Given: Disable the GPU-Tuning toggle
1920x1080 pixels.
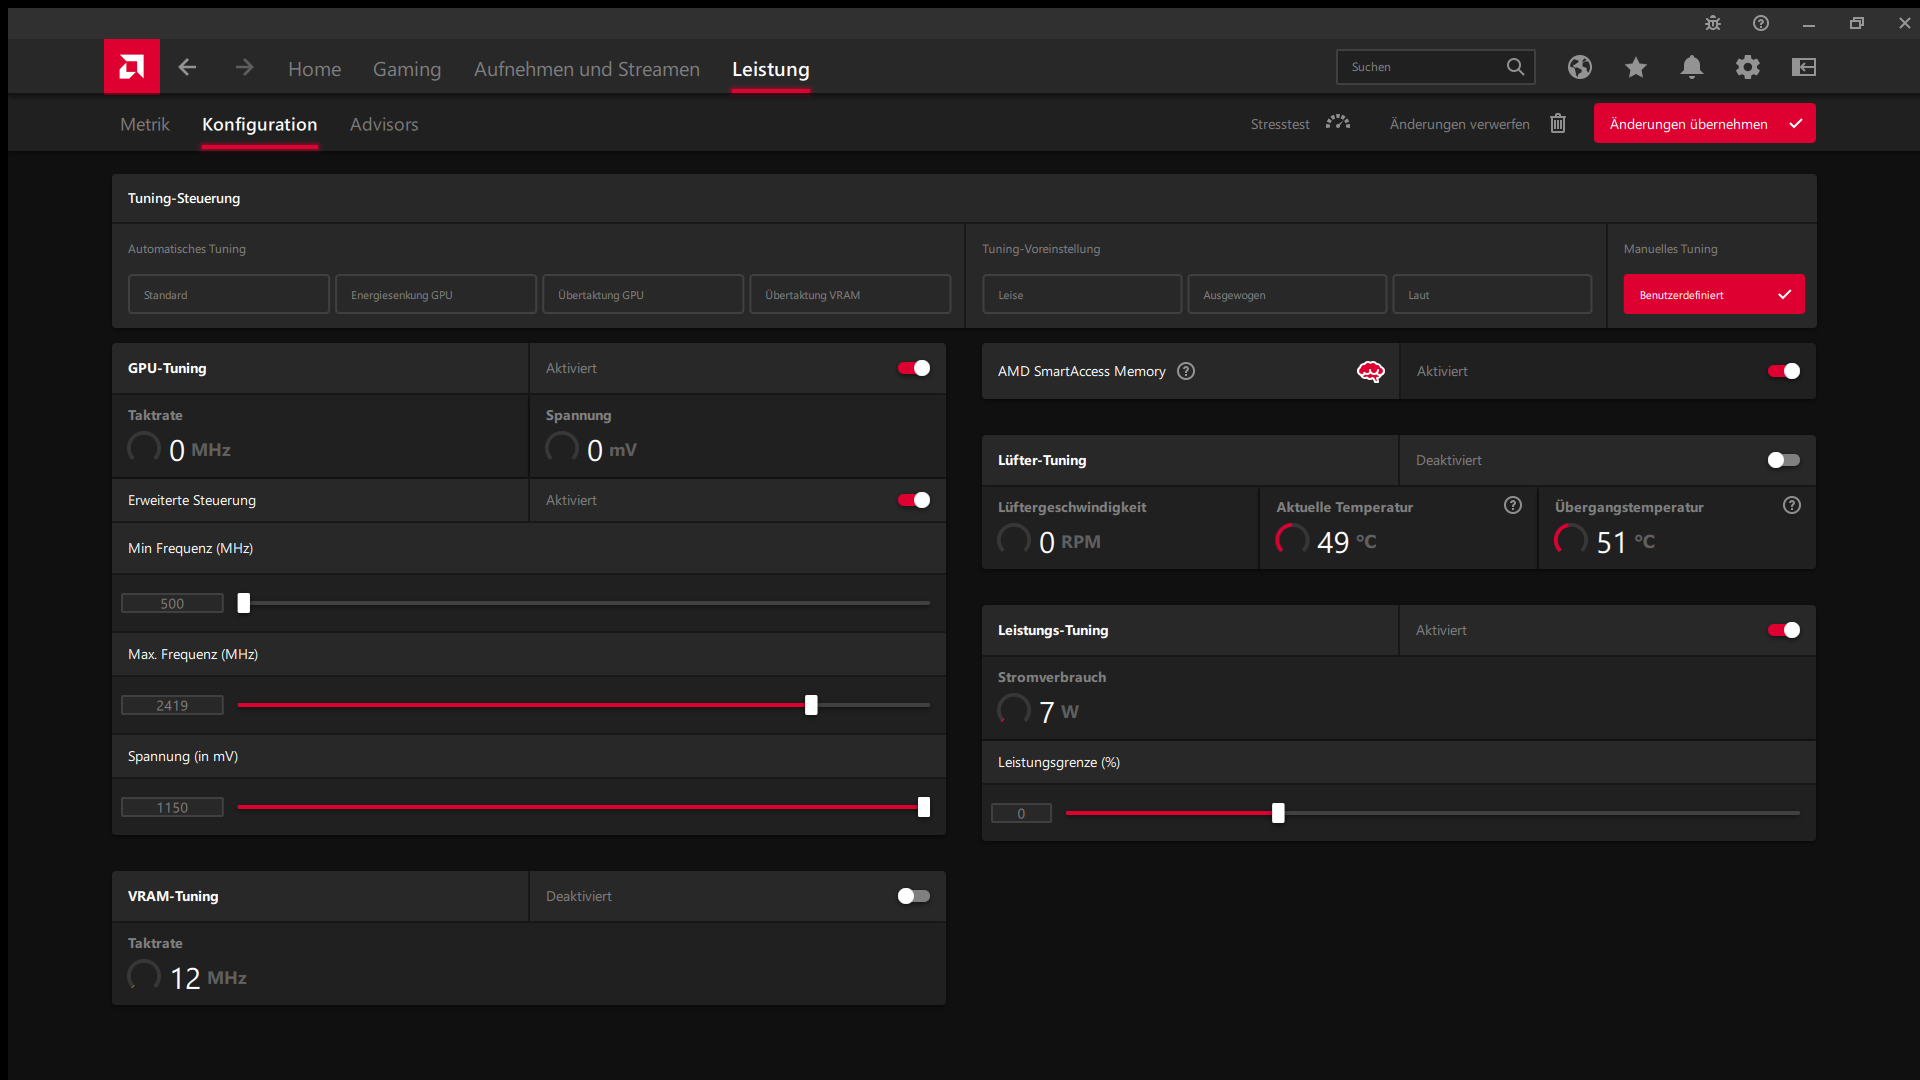Looking at the screenshot, I should pyautogui.click(x=913, y=368).
